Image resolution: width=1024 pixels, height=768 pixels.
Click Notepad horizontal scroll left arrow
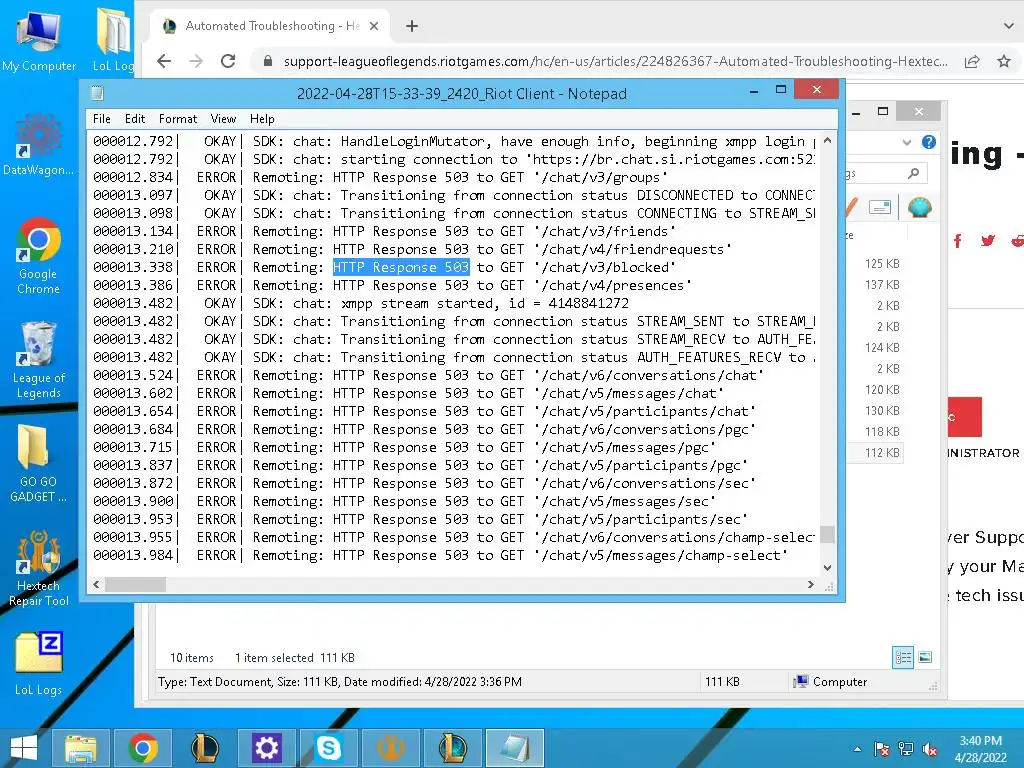pos(97,584)
